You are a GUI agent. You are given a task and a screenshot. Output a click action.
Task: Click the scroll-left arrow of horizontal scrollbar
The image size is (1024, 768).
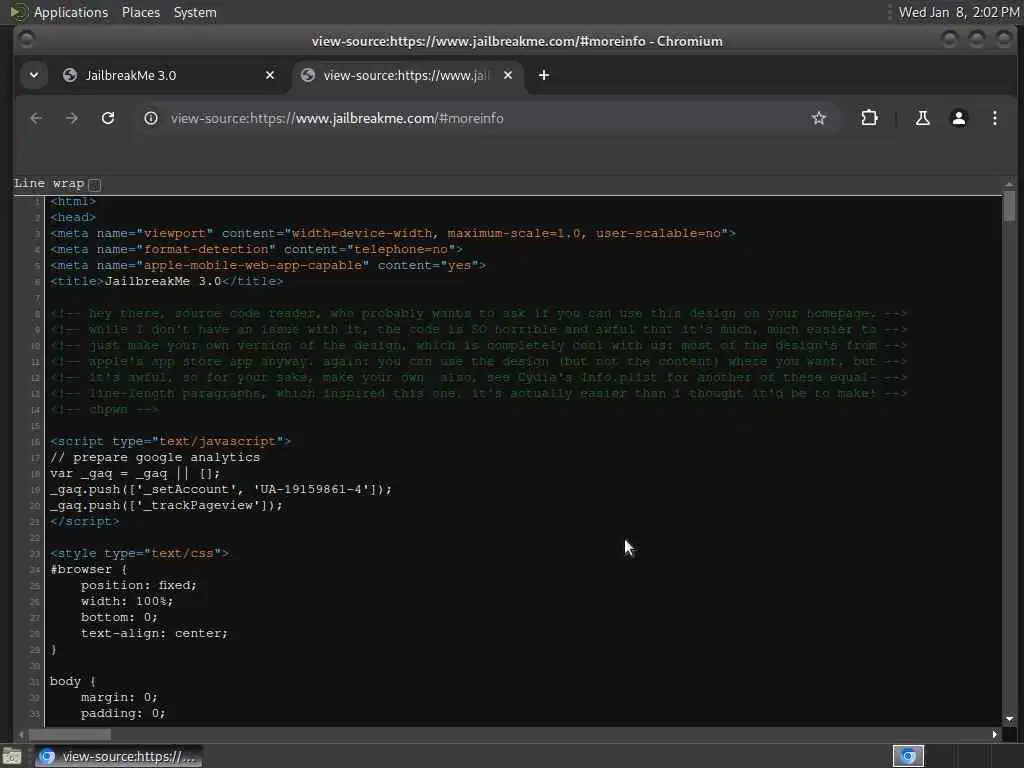(21, 735)
